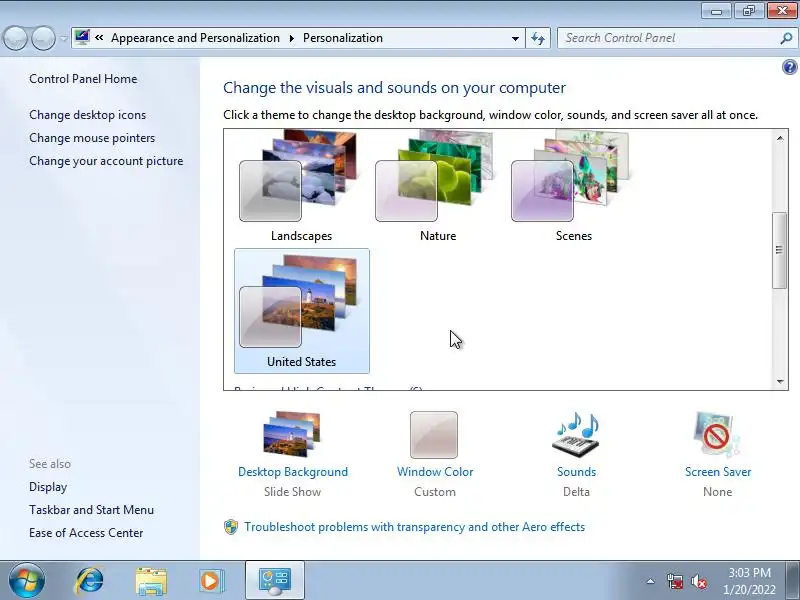Click the Back navigation button
Screen dimensions: 800x600
15,38
